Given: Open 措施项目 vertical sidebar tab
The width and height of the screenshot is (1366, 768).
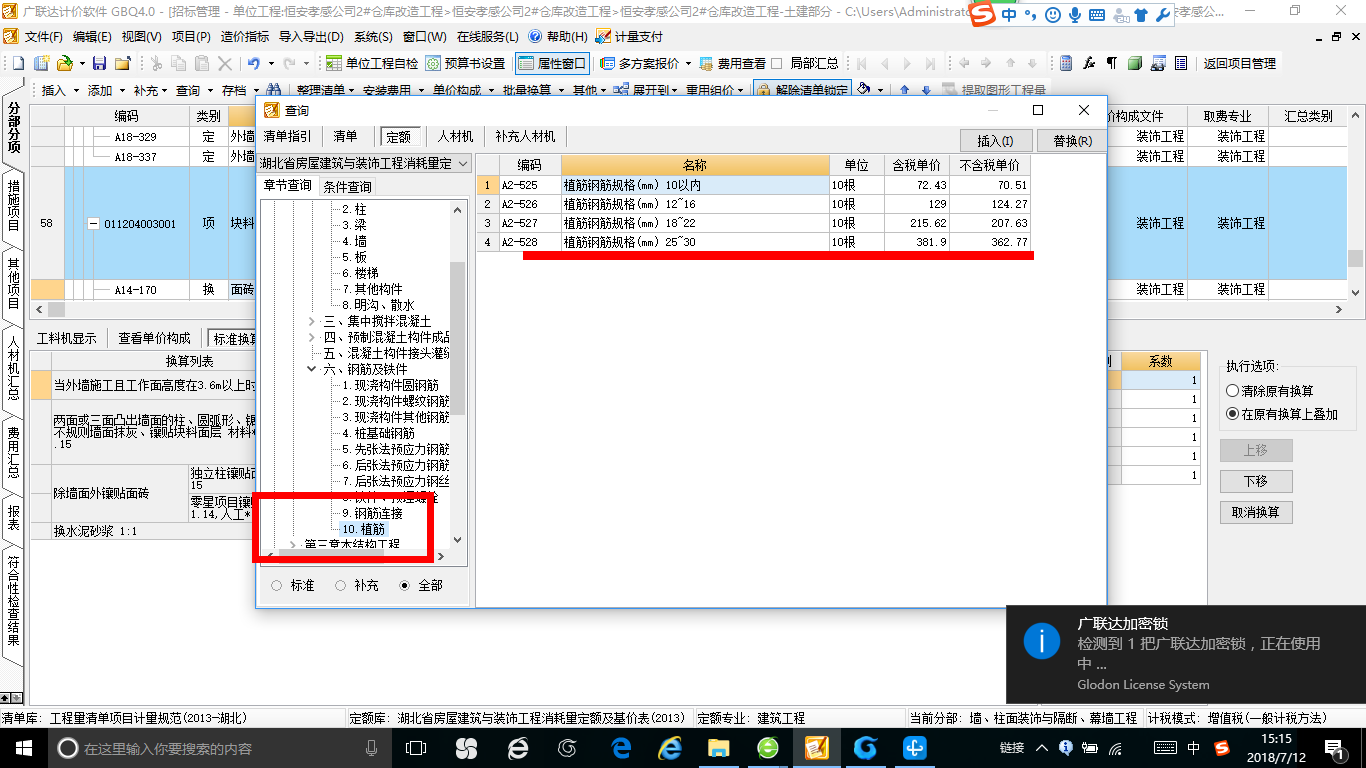Looking at the screenshot, I should [x=14, y=205].
